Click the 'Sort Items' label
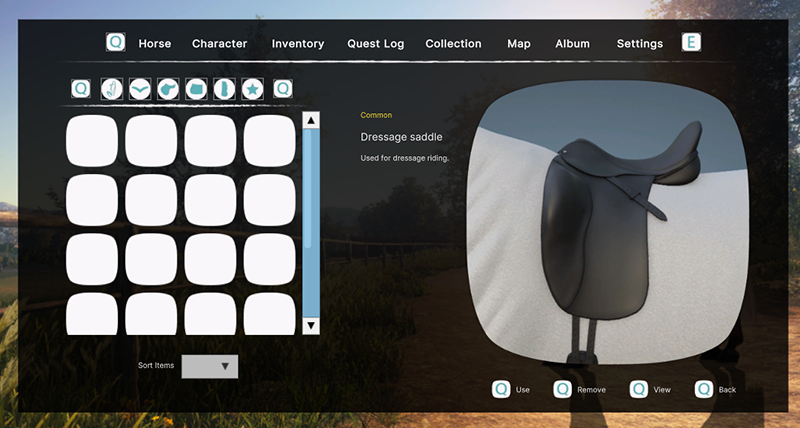Viewport: 800px width, 428px height. 156,365
